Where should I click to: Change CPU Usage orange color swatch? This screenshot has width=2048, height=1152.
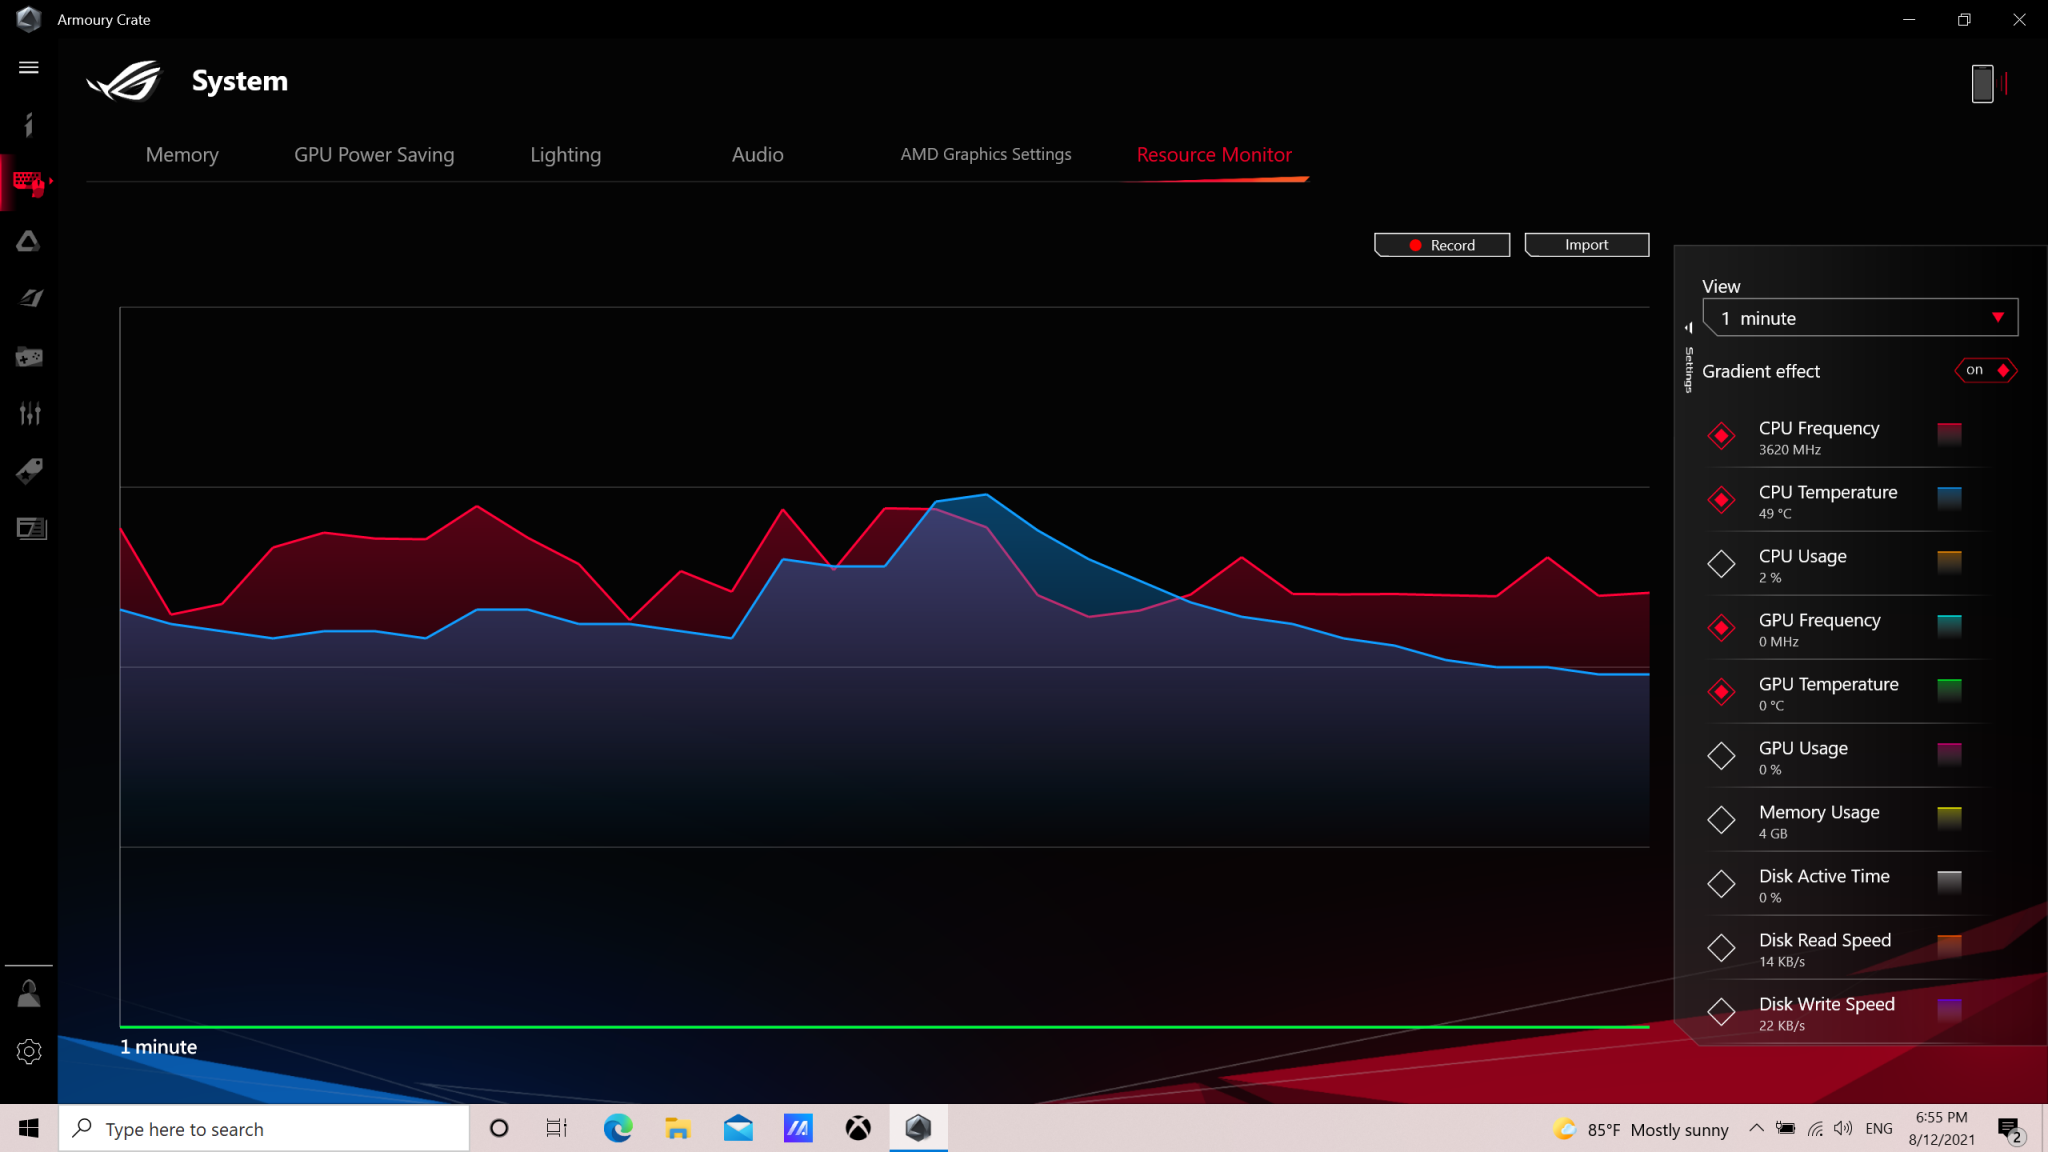tap(1949, 562)
